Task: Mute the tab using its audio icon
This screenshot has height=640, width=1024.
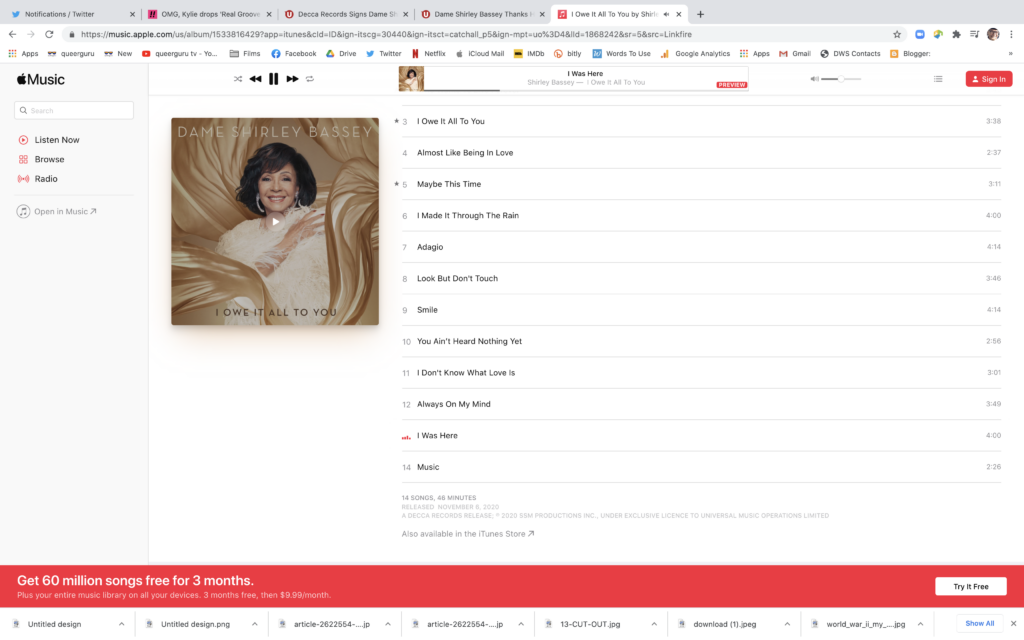Action: (666, 14)
